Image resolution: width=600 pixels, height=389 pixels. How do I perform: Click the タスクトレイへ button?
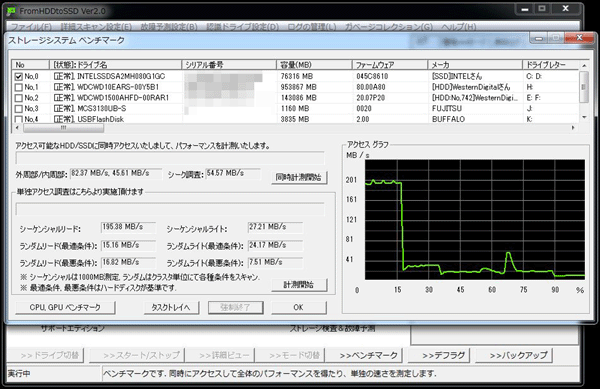(x=171, y=307)
